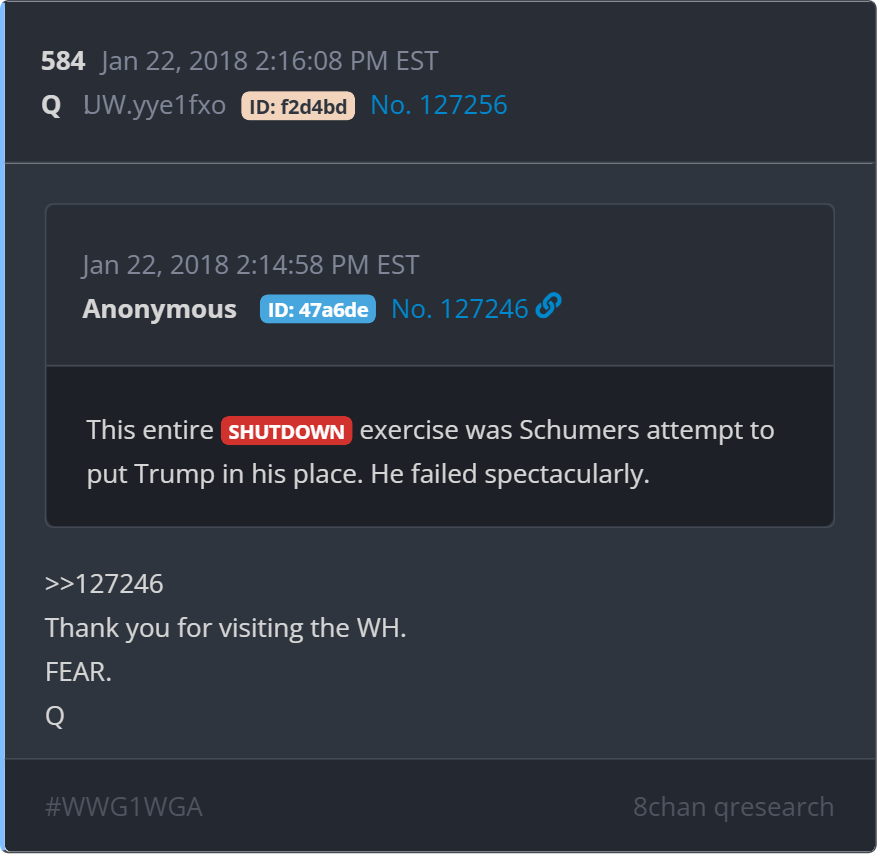
Task: Click the Anonymous poster name
Action: (x=160, y=309)
